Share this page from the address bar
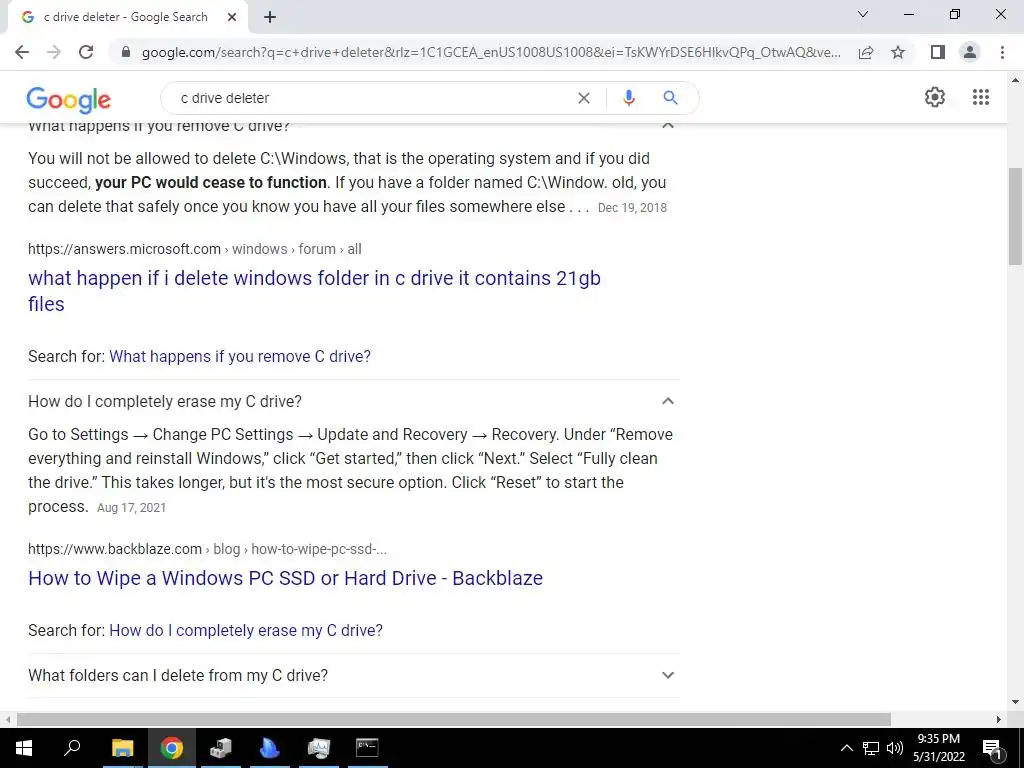1024x768 pixels. 866,52
